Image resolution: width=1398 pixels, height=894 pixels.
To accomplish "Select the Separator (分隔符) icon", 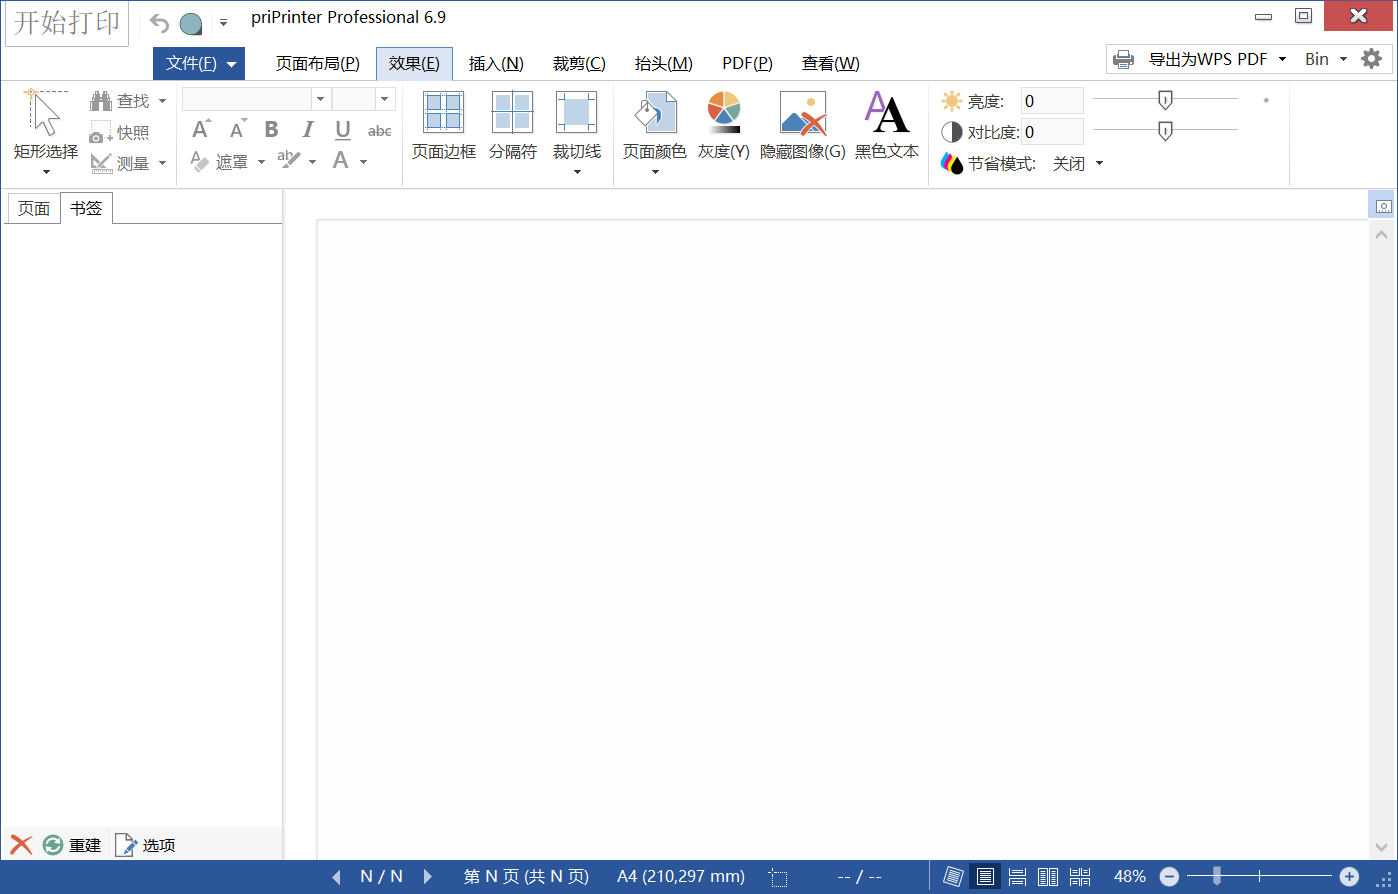I will [x=512, y=113].
